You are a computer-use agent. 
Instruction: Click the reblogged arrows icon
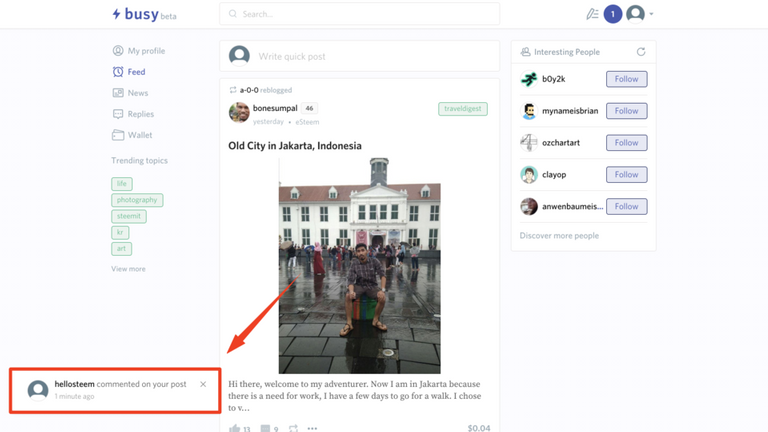233,90
